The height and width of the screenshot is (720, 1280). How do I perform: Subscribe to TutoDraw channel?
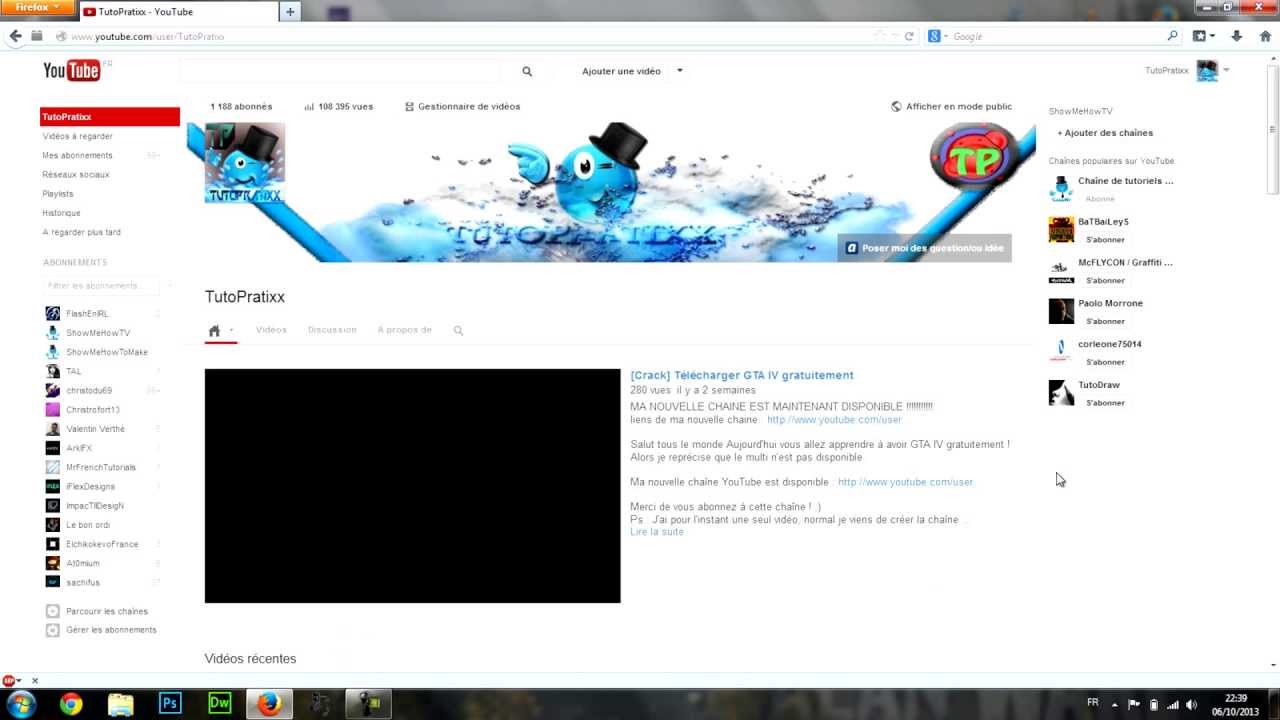(x=1105, y=403)
